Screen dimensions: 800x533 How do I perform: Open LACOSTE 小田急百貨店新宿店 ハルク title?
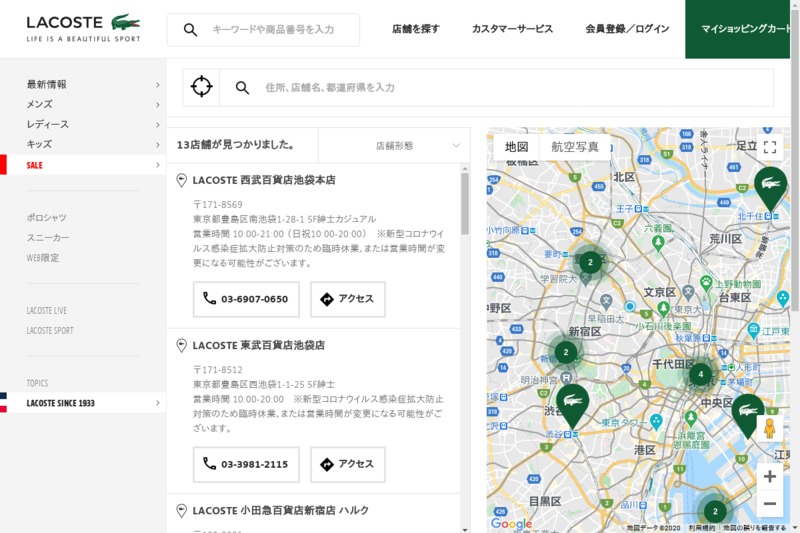tap(280, 511)
